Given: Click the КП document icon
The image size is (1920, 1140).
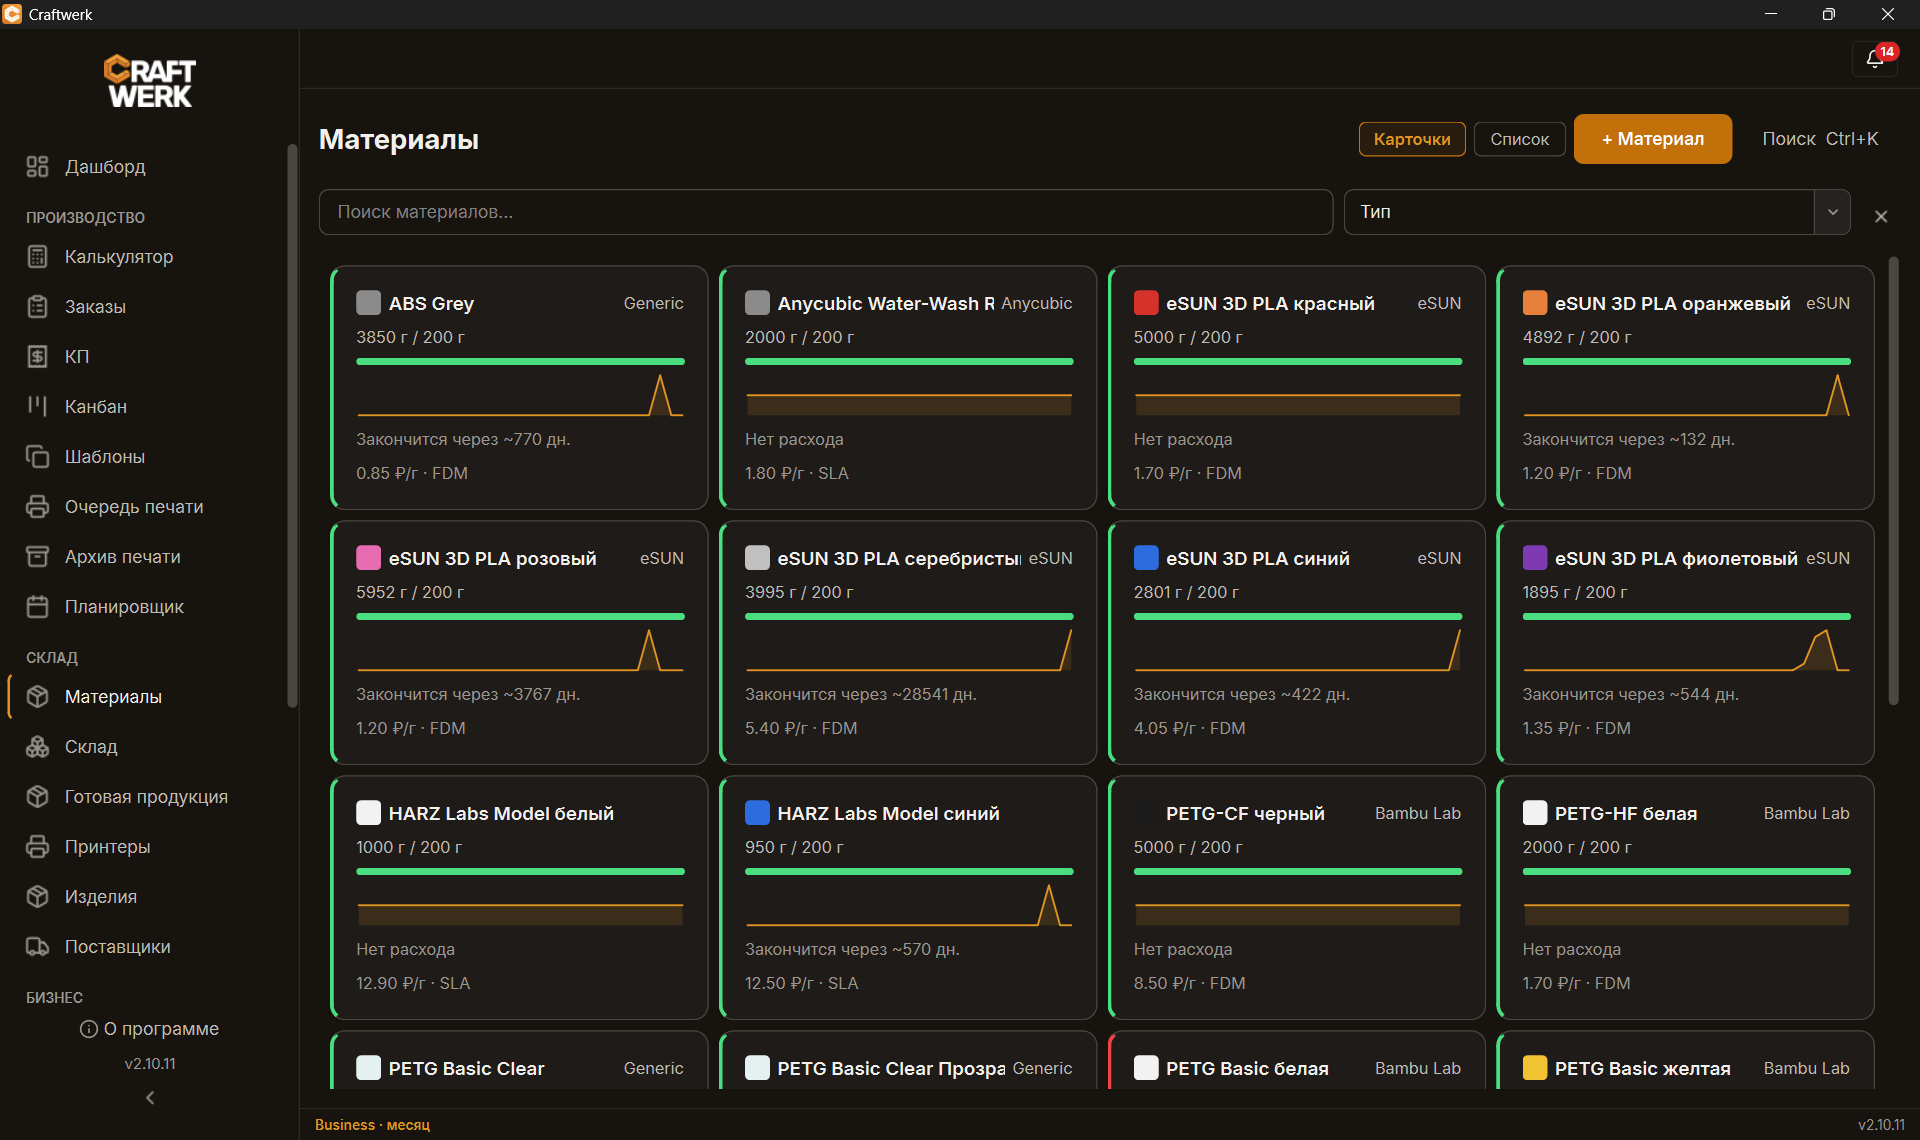Looking at the screenshot, I should 38,357.
